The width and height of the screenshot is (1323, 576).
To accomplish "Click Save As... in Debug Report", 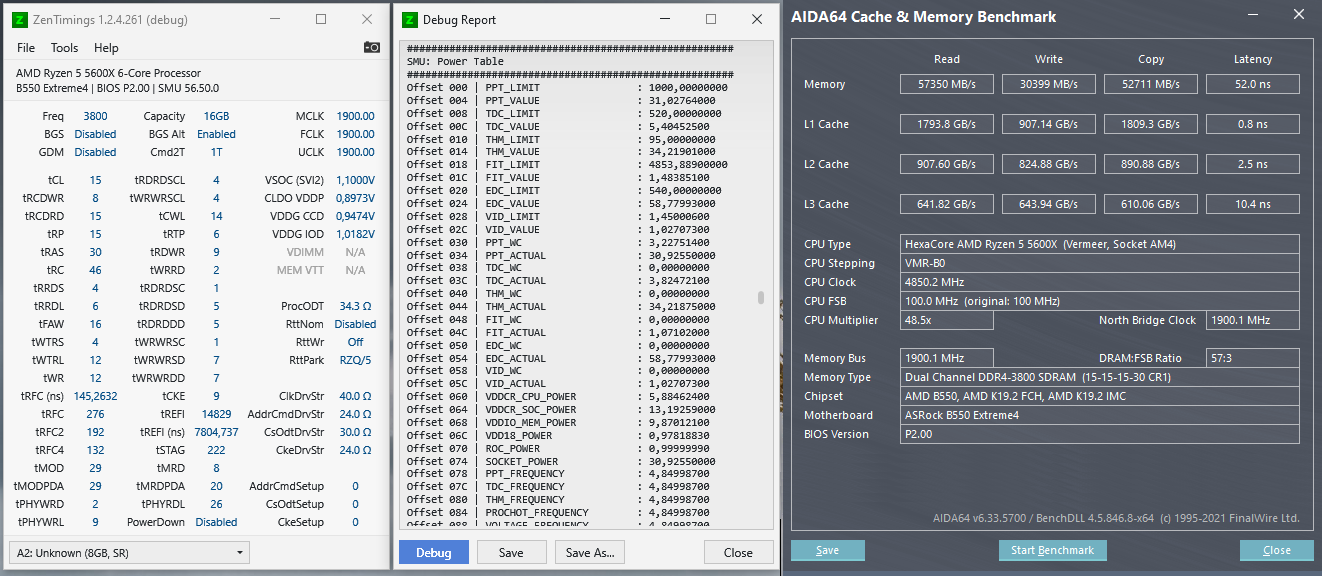I will click(590, 552).
